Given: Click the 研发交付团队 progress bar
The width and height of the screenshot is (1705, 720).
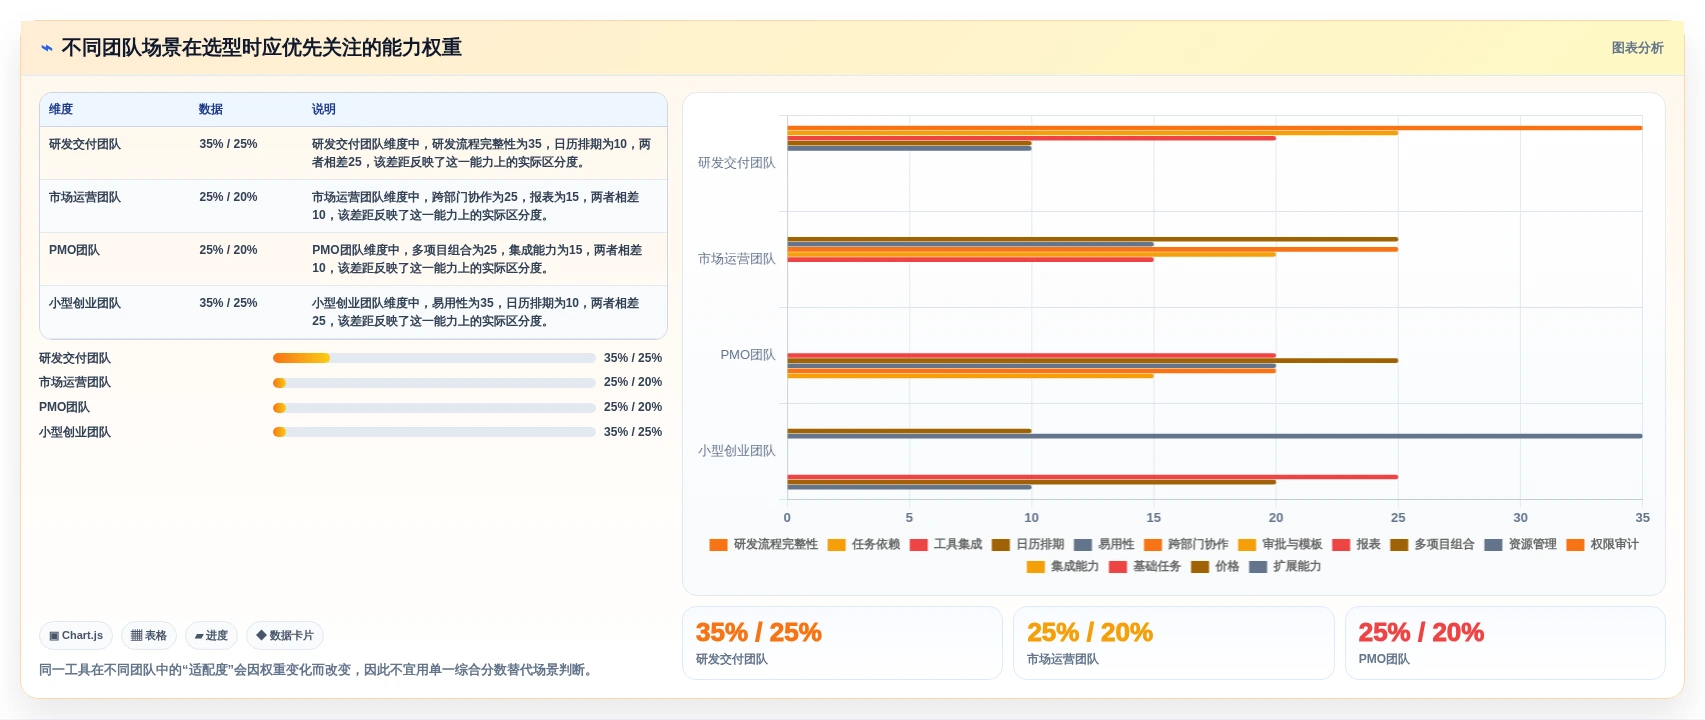Looking at the screenshot, I should [x=434, y=358].
